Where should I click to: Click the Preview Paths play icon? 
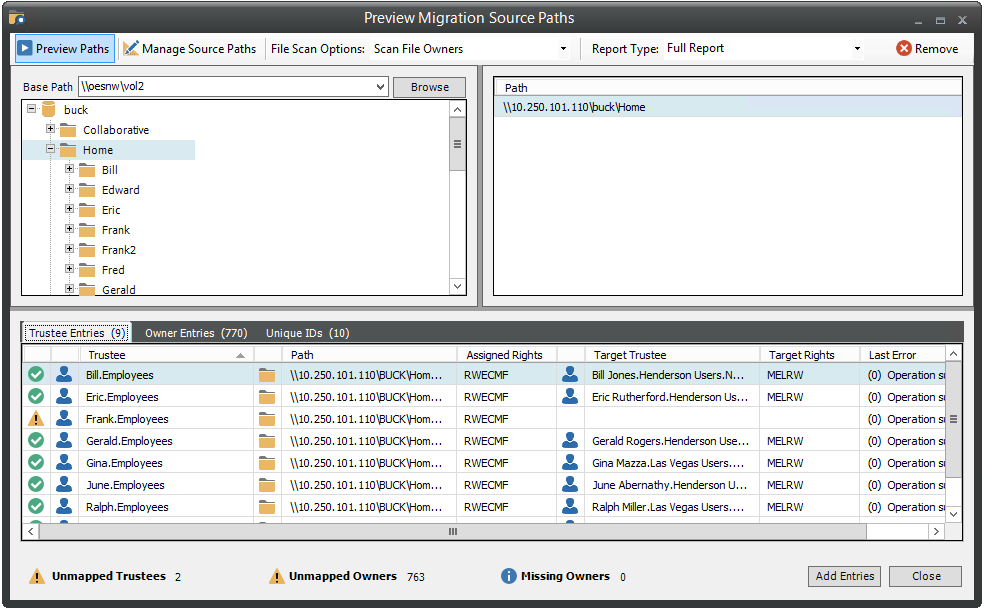(24, 48)
